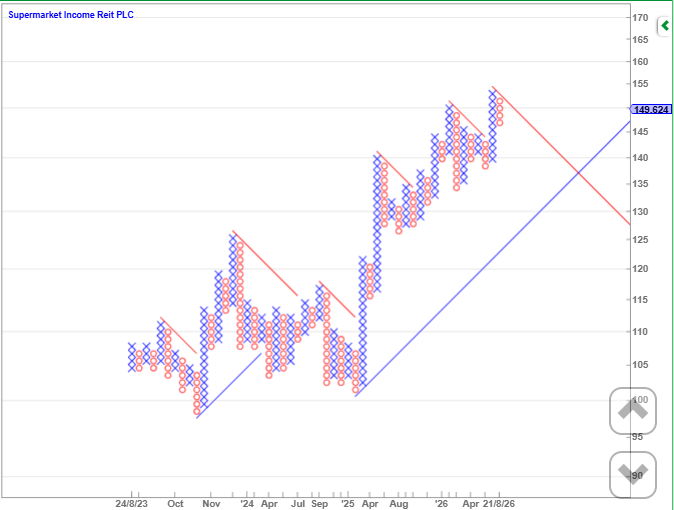674x510 pixels.
Task: Select the 149.624 current price marker
Action: (651, 109)
